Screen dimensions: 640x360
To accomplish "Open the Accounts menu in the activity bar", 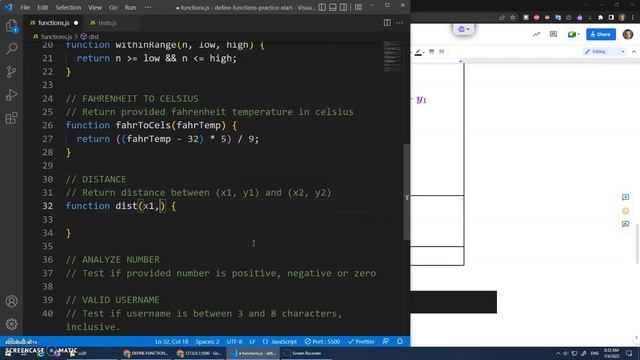I will pos(11,301).
